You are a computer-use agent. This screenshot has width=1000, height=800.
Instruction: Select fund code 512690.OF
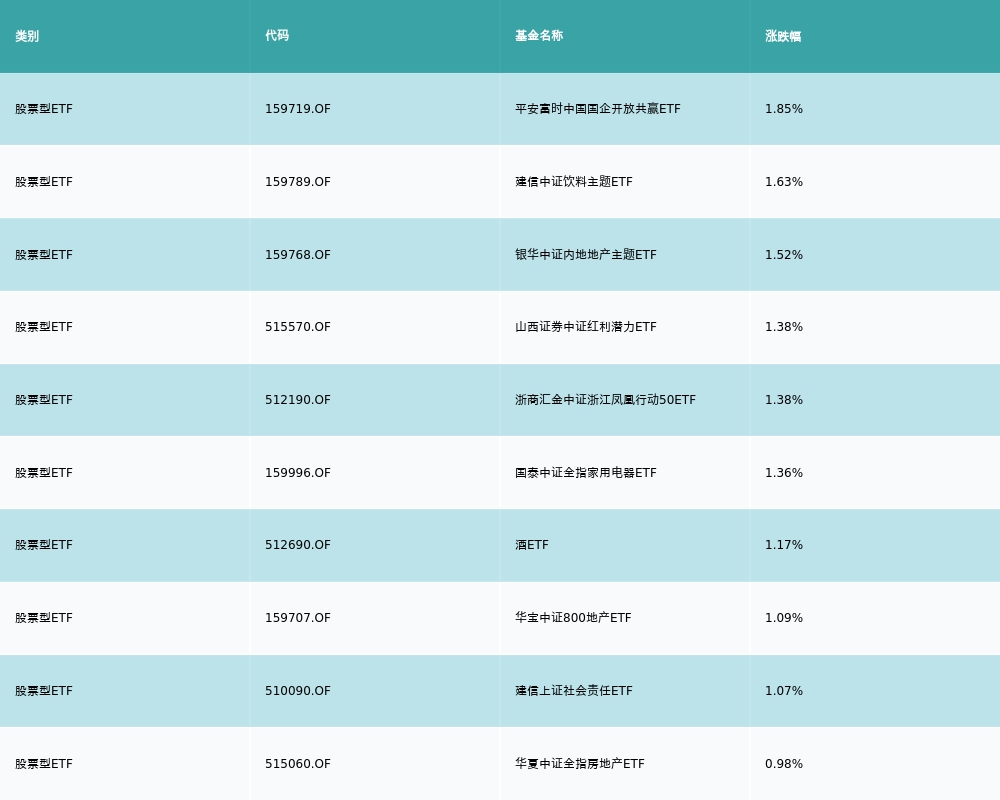click(x=298, y=545)
